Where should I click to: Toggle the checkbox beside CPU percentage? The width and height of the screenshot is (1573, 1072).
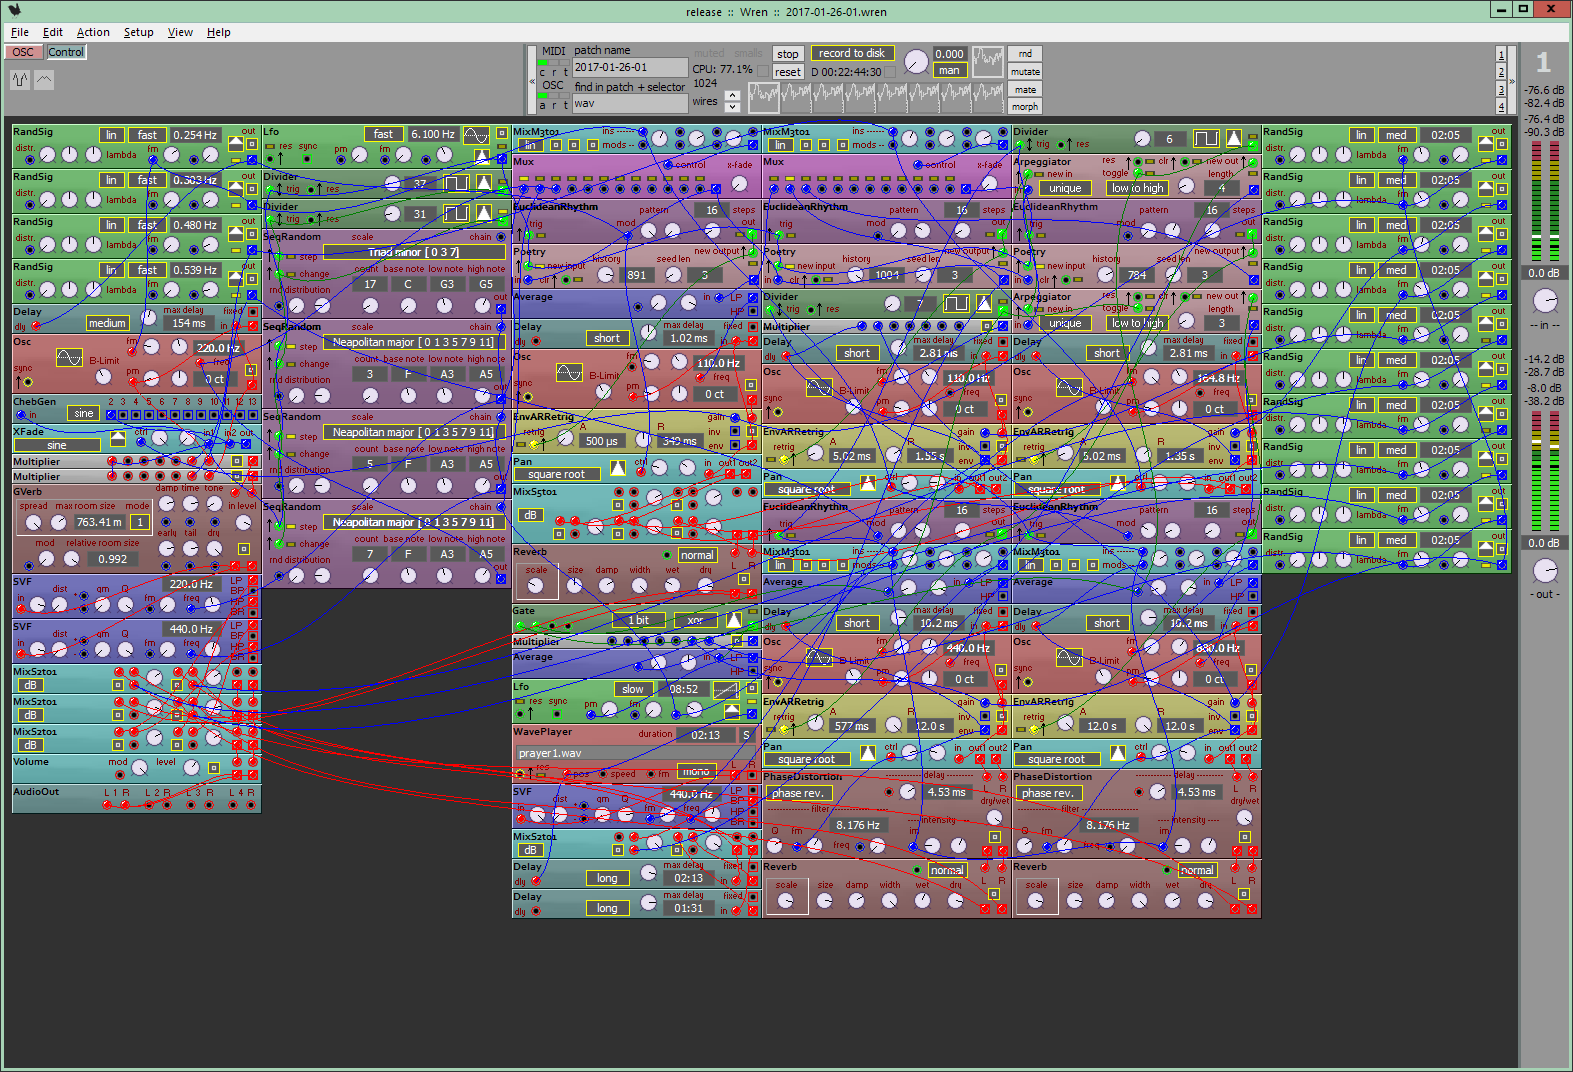763,70
